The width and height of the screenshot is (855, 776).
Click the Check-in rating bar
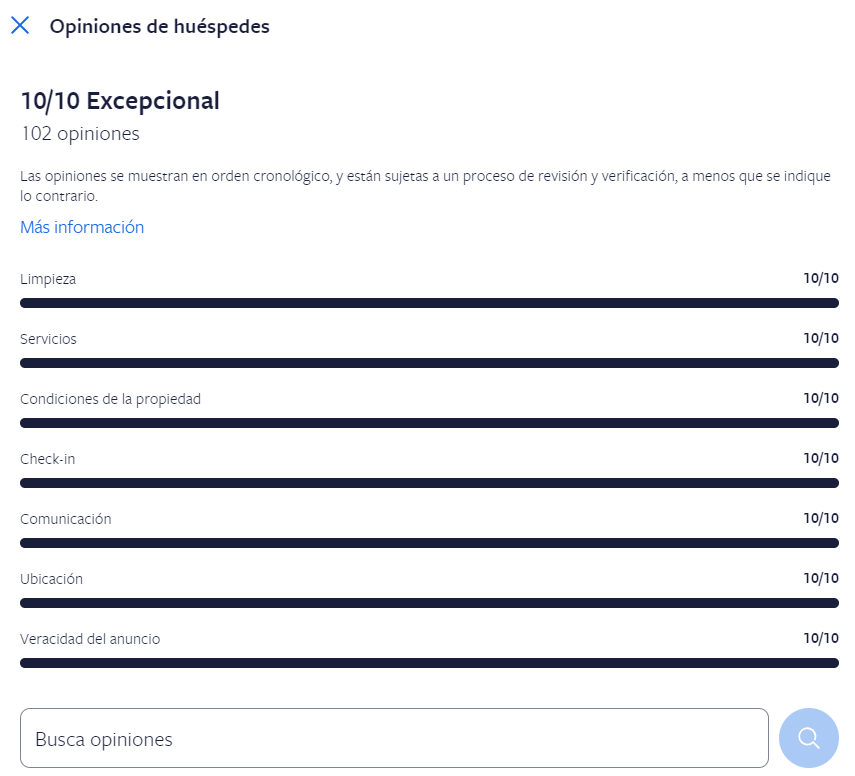429,483
